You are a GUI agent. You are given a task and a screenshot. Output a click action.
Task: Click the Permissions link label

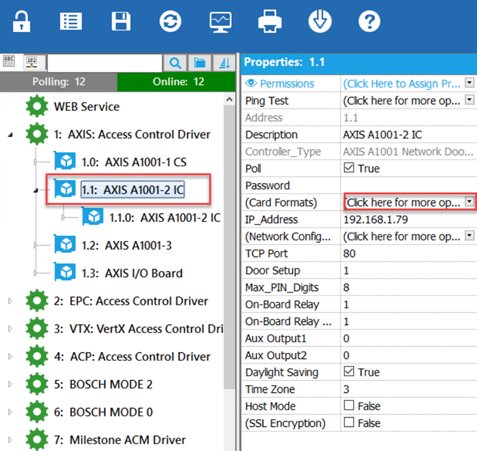click(287, 84)
